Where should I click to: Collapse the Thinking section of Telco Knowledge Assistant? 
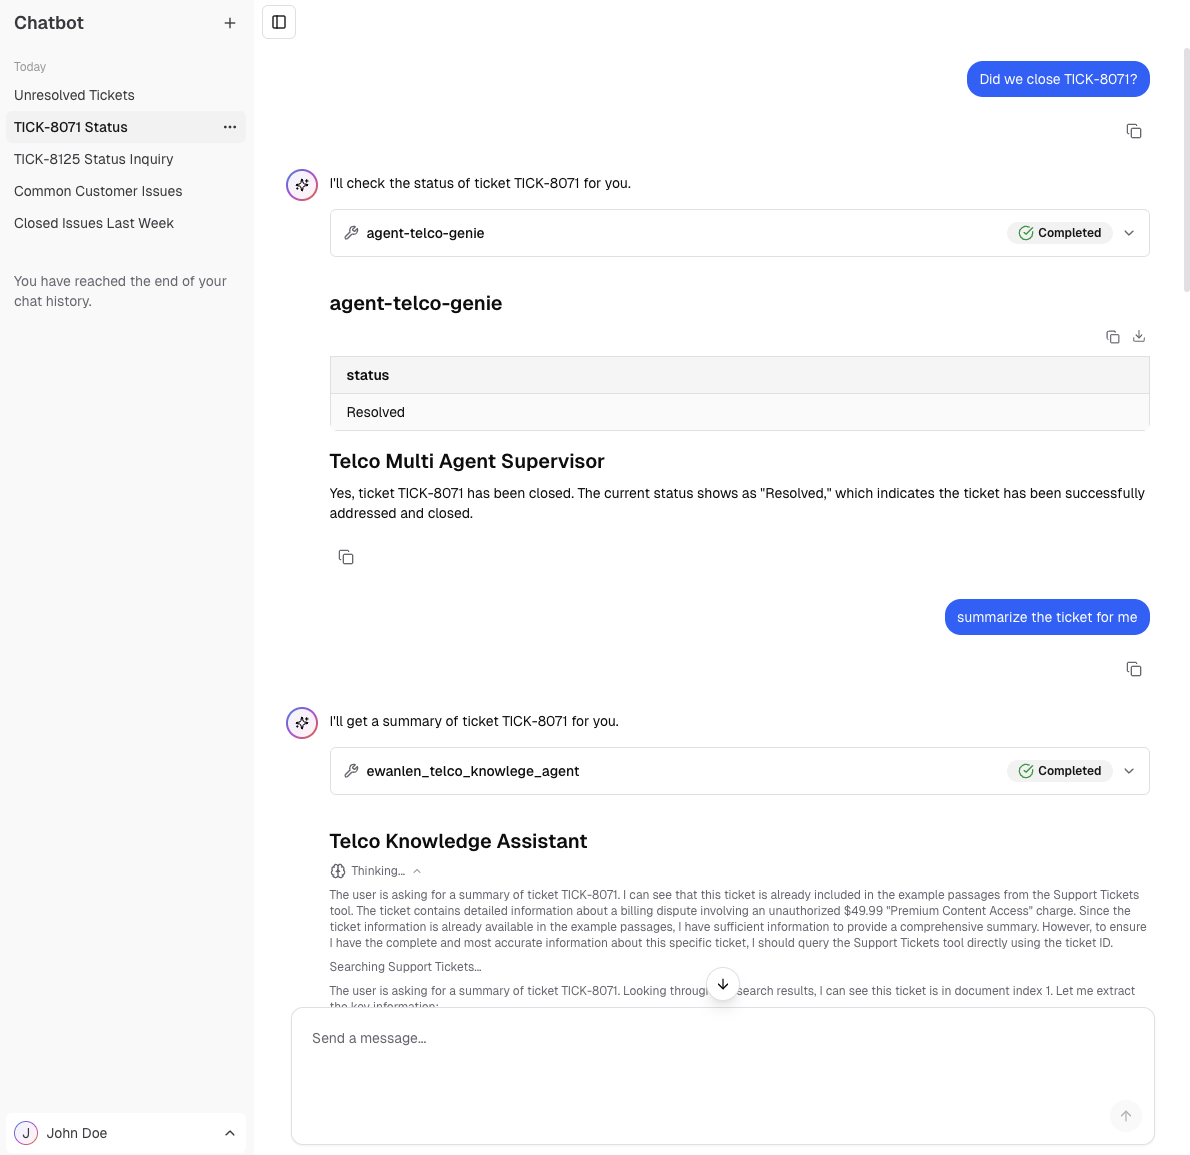point(417,870)
